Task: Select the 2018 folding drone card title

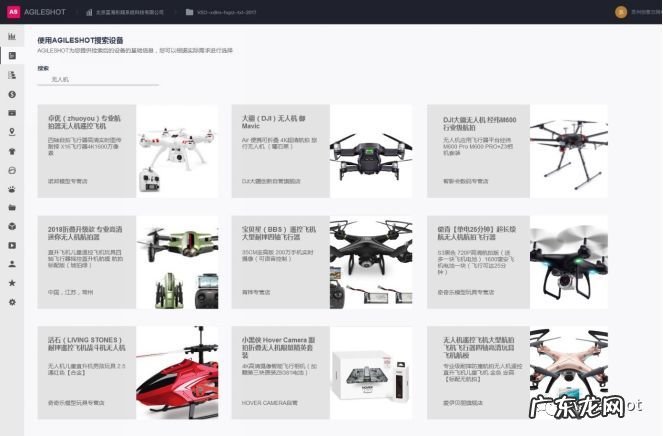Action: (x=85, y=233)
